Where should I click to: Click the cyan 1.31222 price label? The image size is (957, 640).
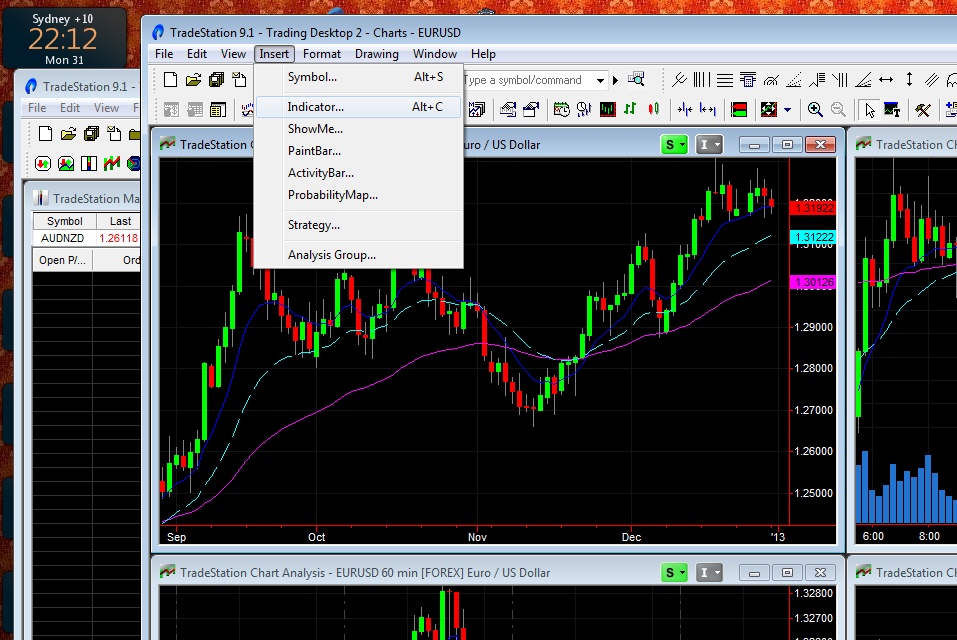(813, 237)
